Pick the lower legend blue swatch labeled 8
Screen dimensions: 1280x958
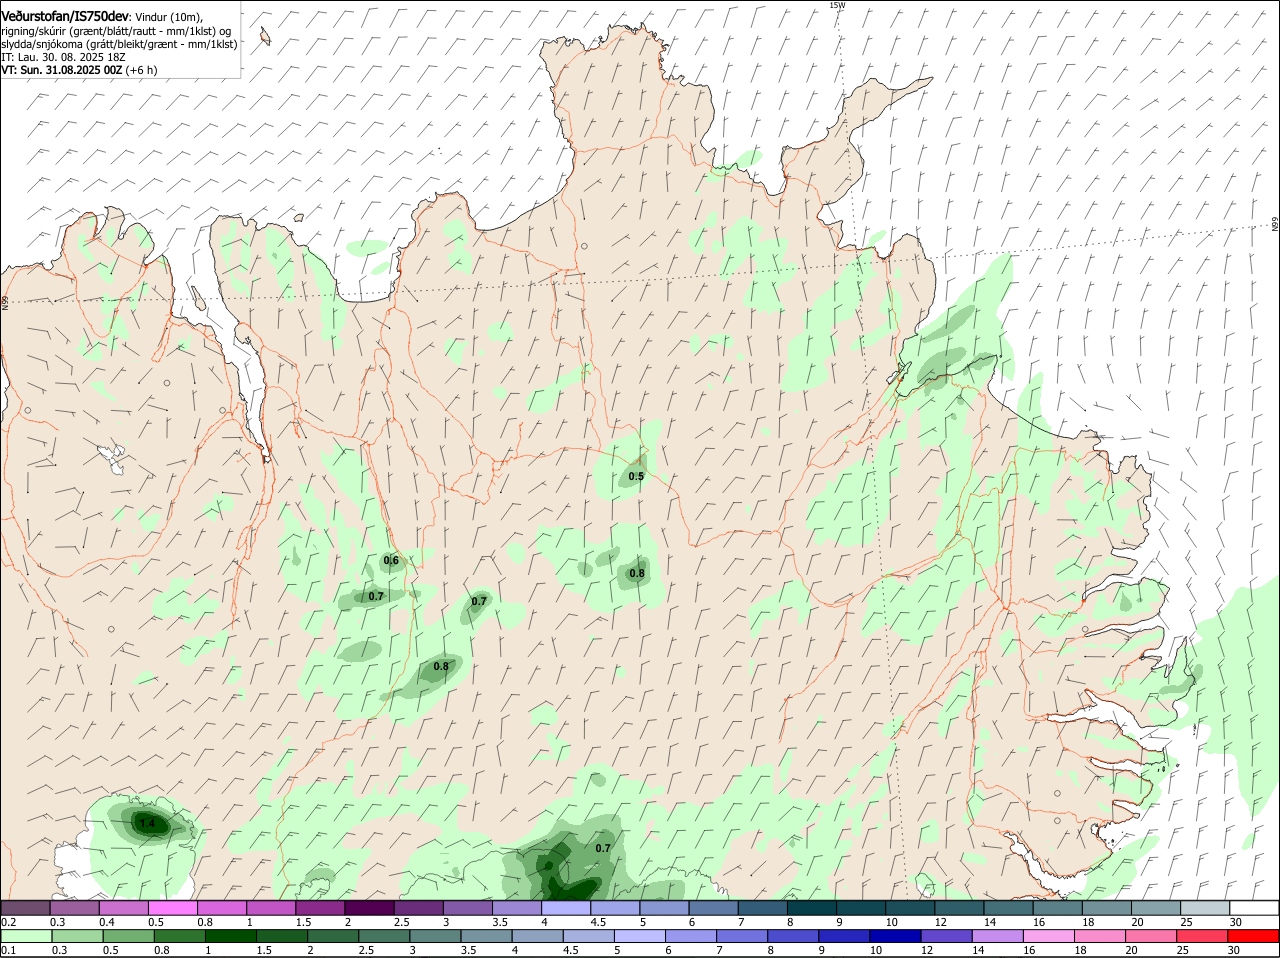(794, 936)
